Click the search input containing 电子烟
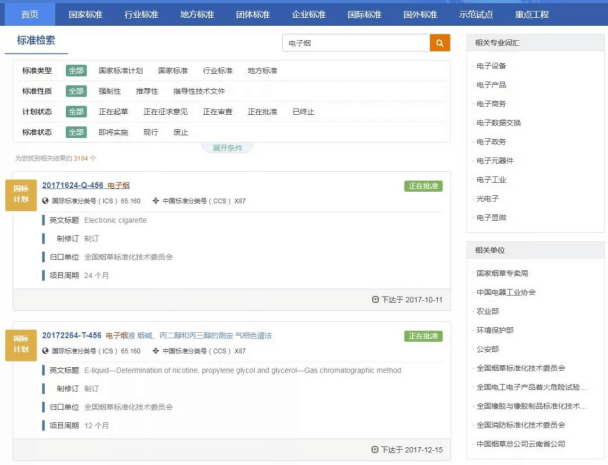This screenshot has width=608, height=465. click(355, 43)
